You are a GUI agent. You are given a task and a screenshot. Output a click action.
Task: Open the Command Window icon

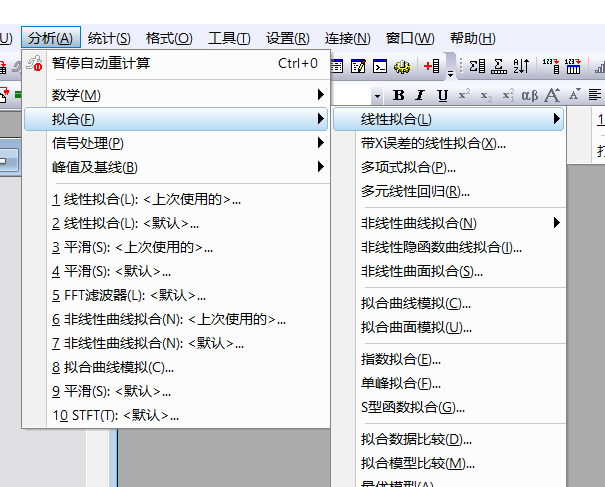click(x=380, y=66)
